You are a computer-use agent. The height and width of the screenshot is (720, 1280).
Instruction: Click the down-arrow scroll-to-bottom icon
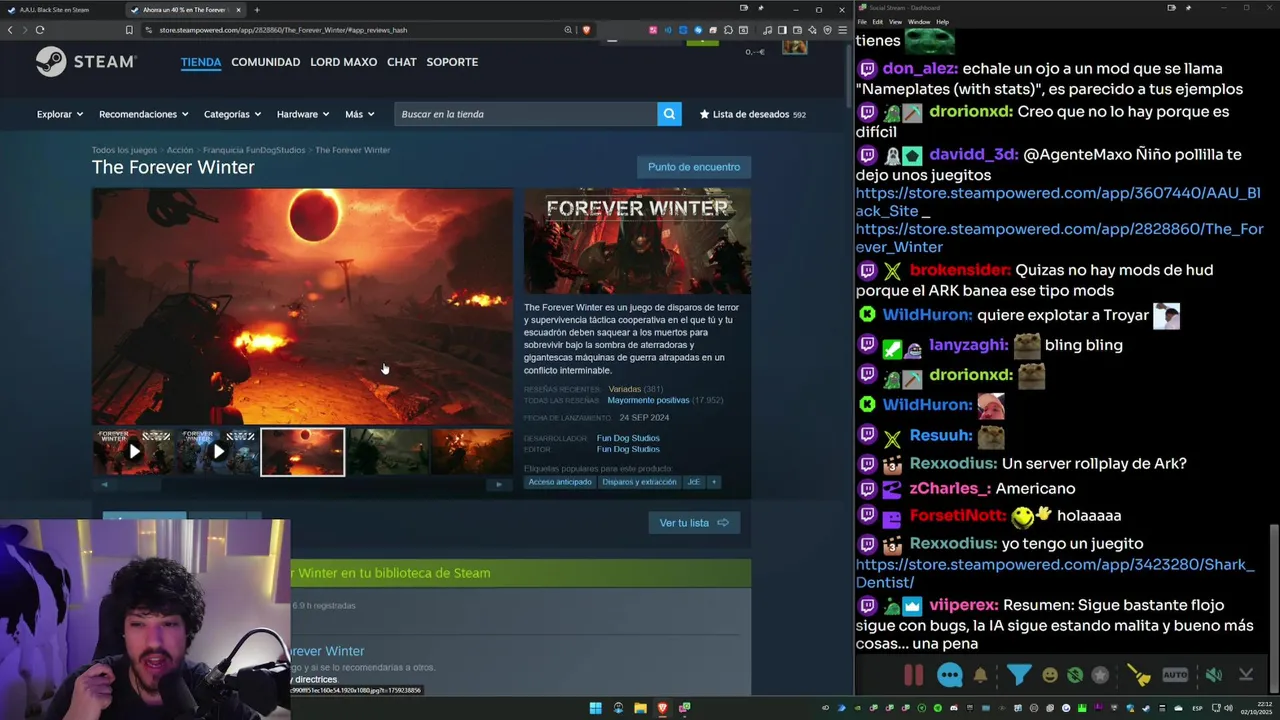point(1246,675)
